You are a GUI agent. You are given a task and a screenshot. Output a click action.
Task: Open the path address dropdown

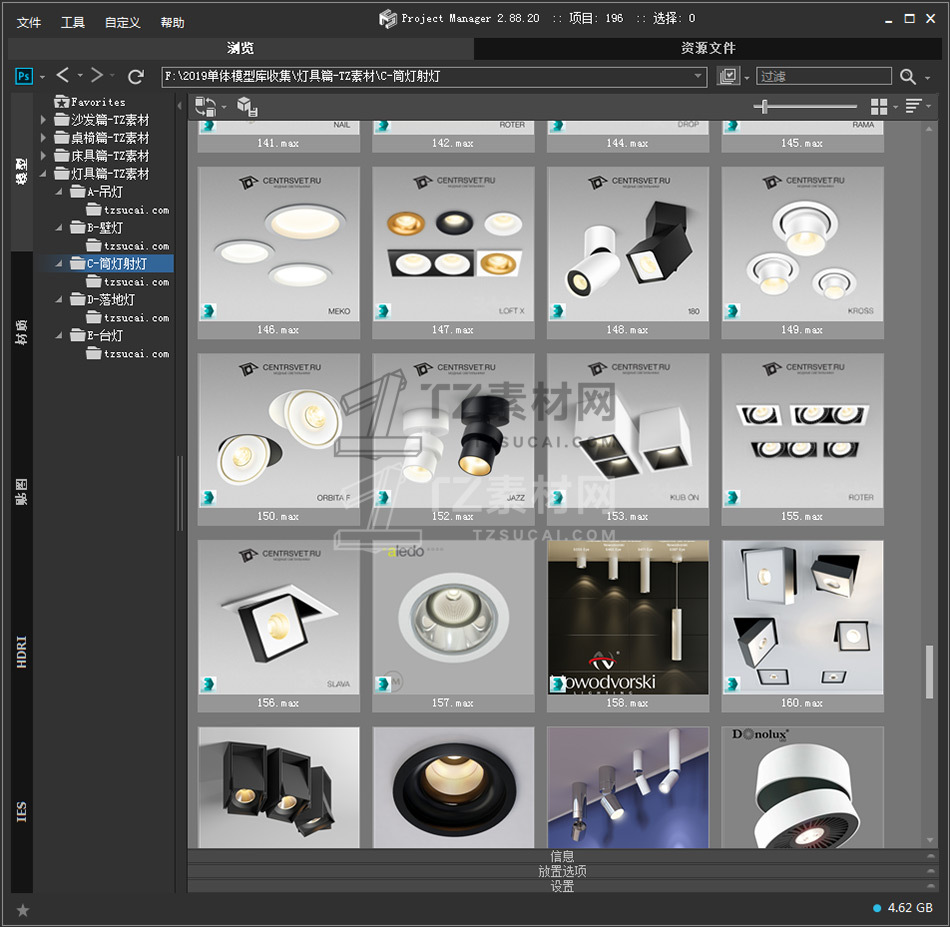[699, 76]
